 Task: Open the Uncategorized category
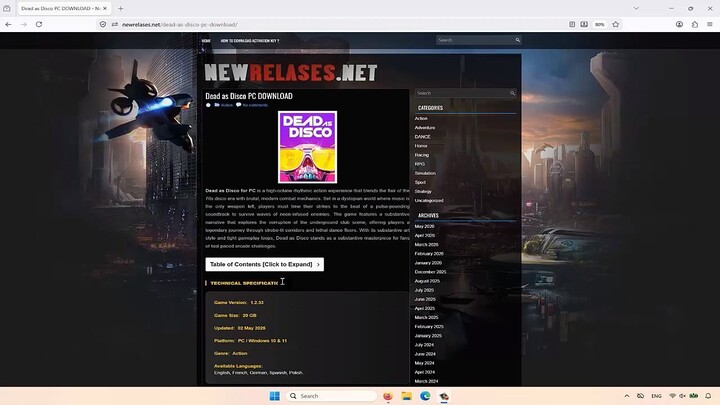(x=429, y=201)
